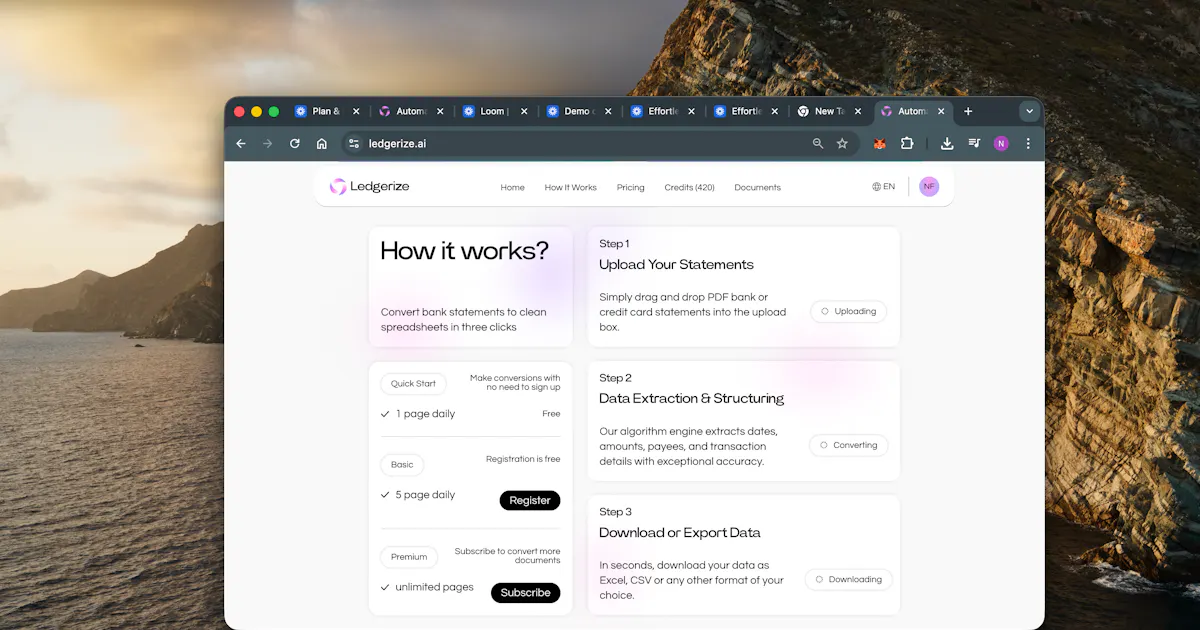Click the "Step 3" label
Viewport: 1200px width, 630px height.
pyautogui.click(x=615, y=512)
